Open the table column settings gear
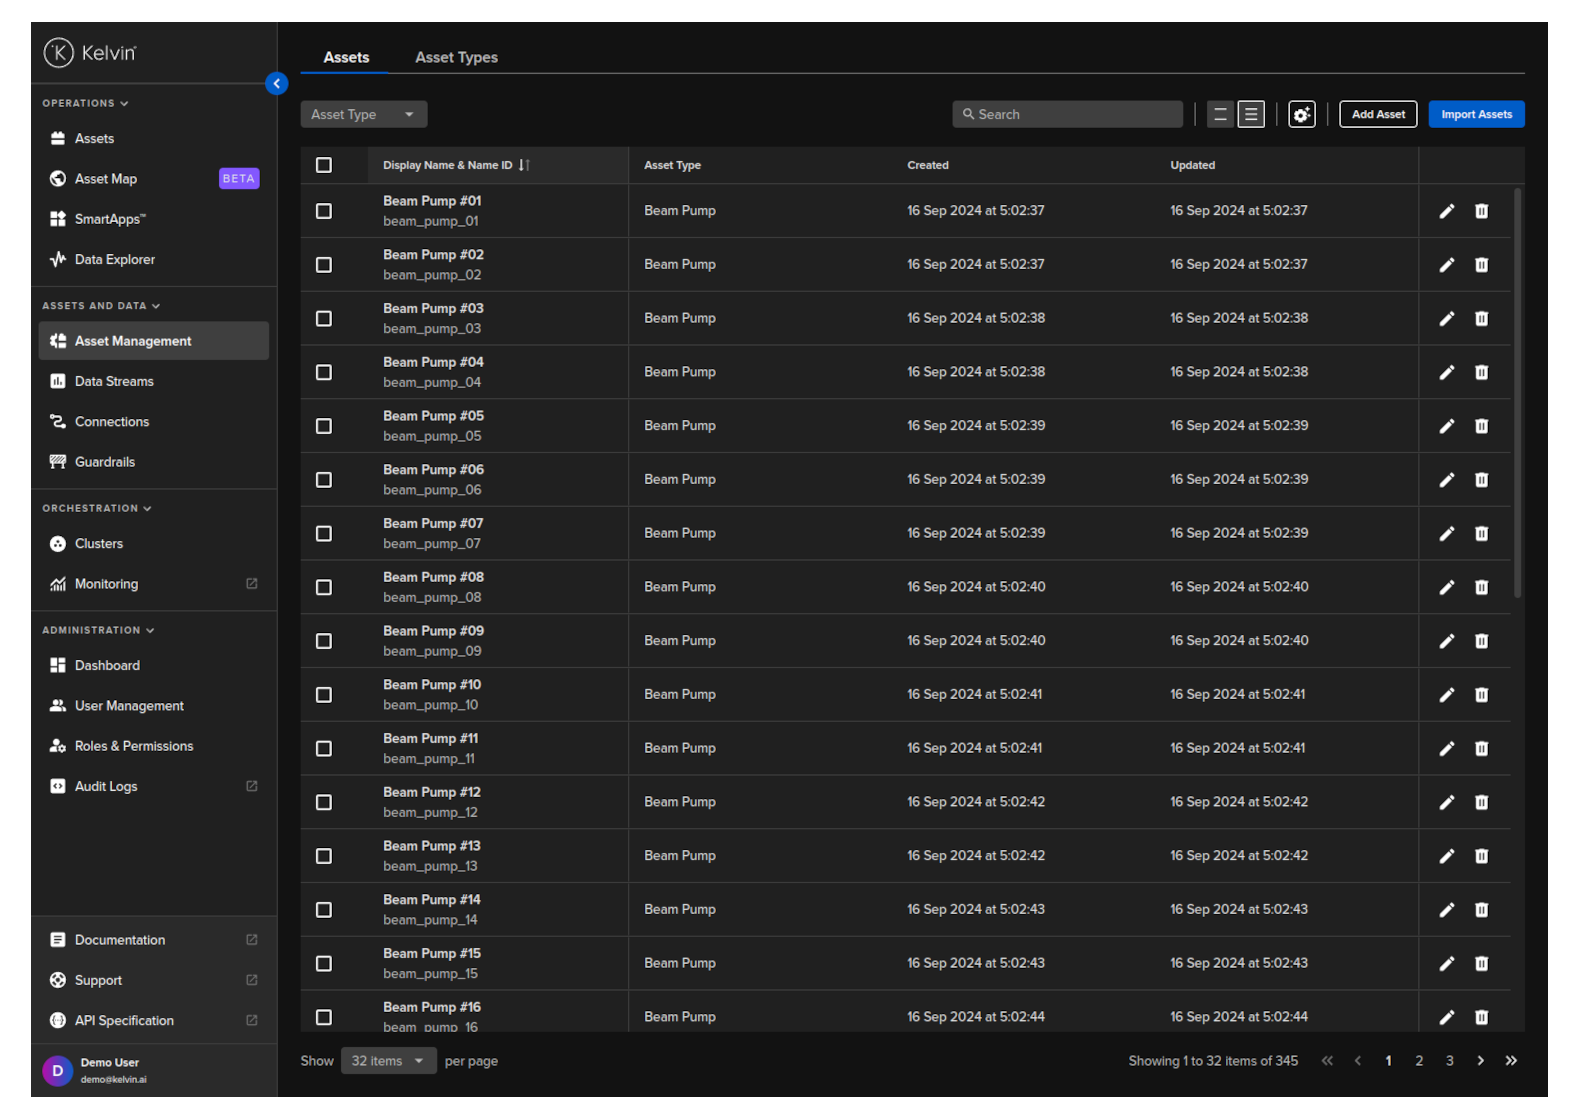 point(1301,115)
